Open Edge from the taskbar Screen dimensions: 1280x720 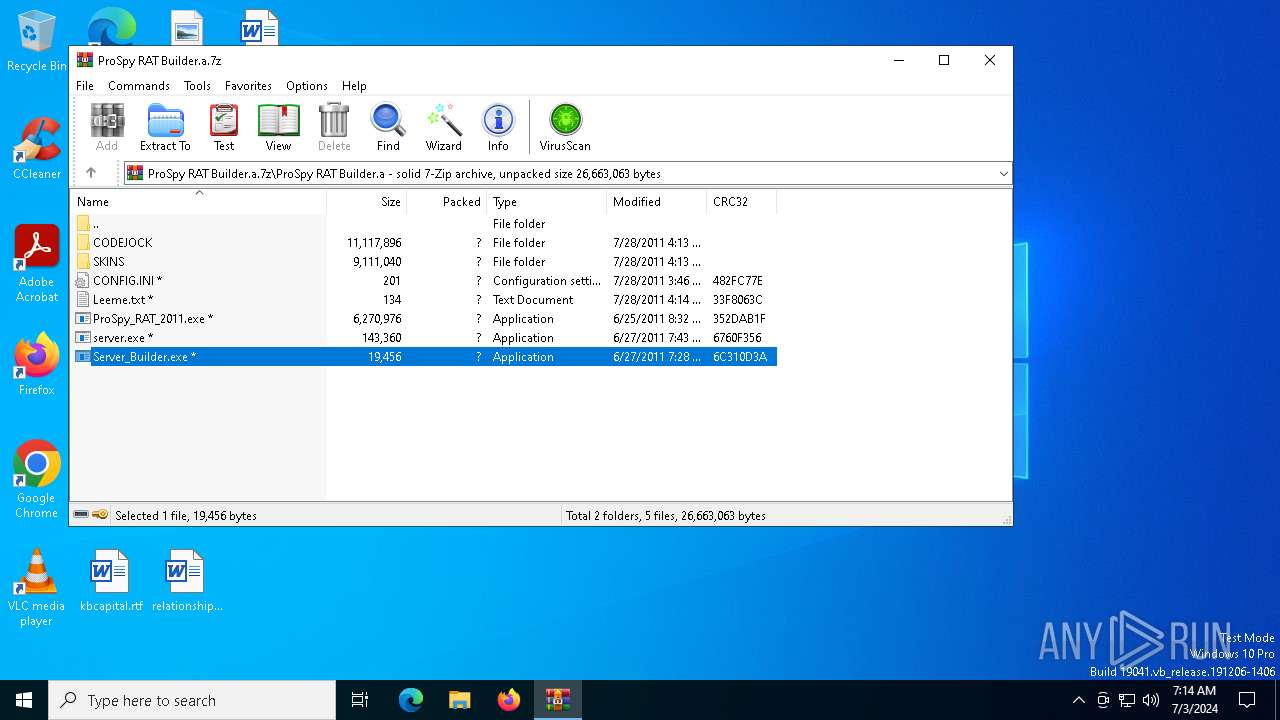click(411, 700)
